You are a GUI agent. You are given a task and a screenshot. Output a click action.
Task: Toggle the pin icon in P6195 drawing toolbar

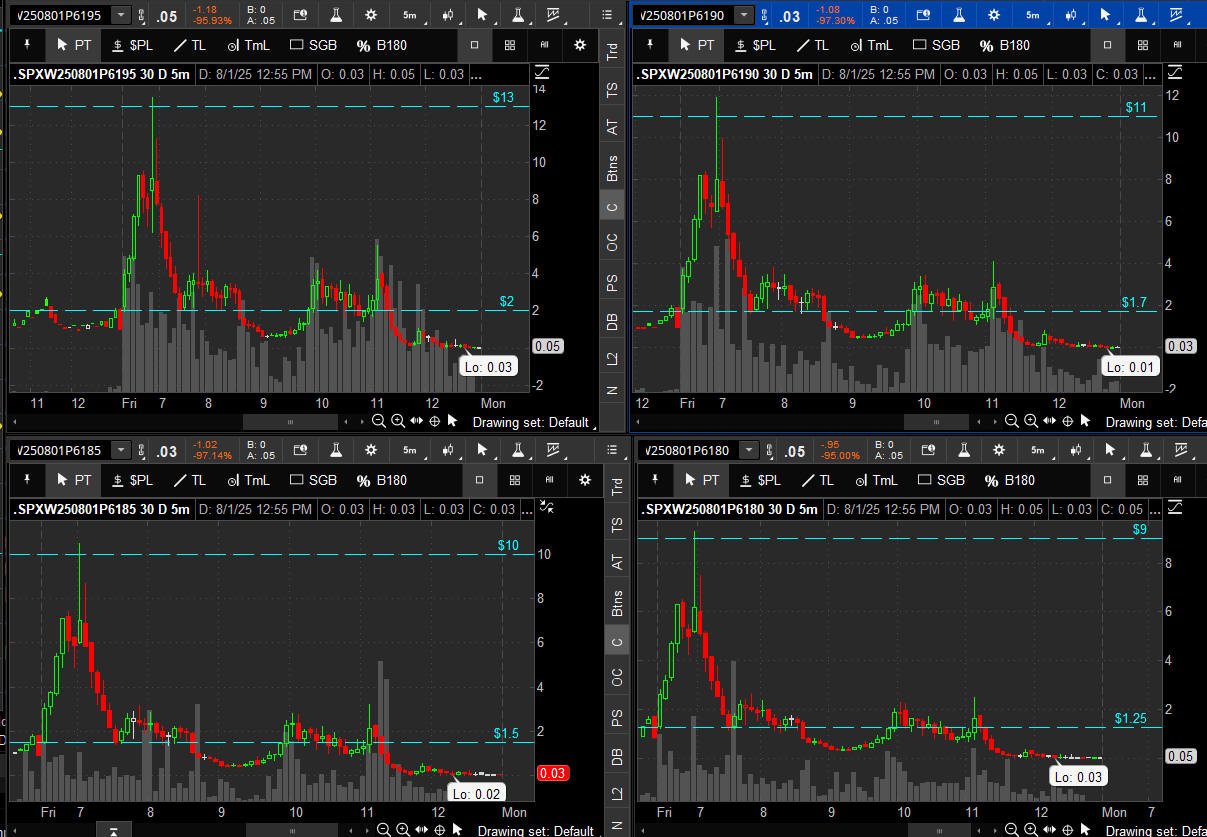coord(25,45)
